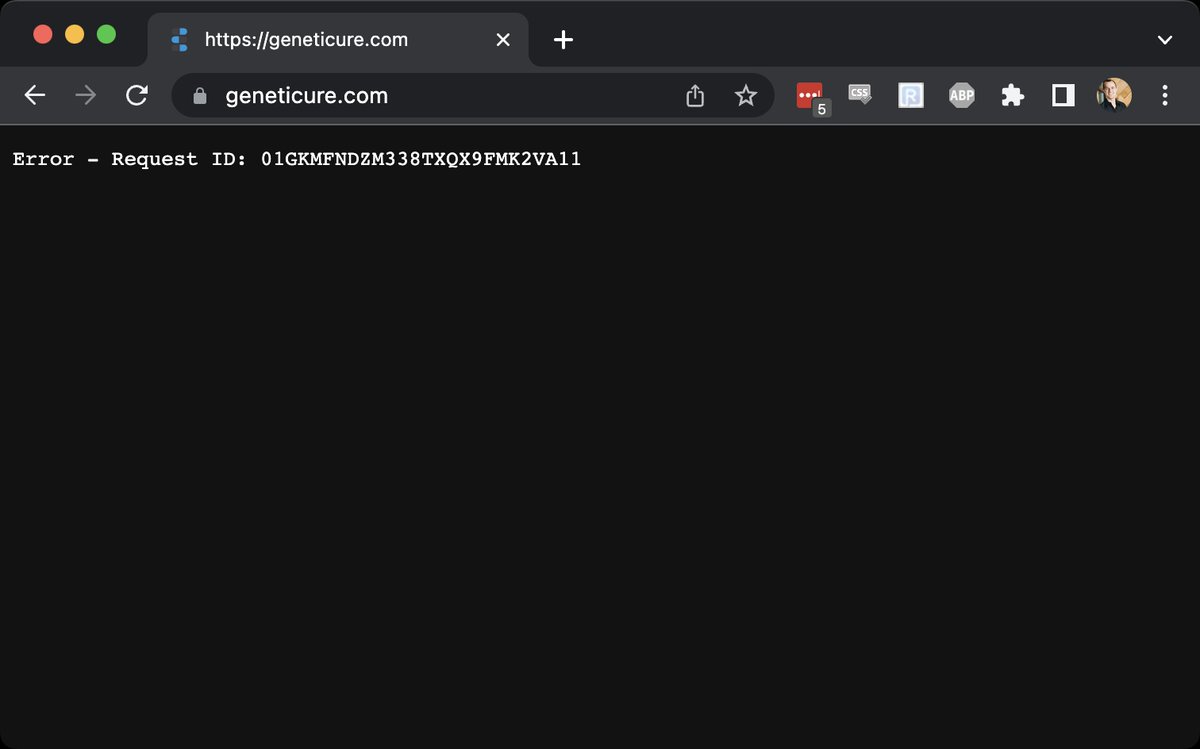The height and width of the screenshot is (749, 1200).
Task: Bookmark this page with star icon
Action: (746, 95)
